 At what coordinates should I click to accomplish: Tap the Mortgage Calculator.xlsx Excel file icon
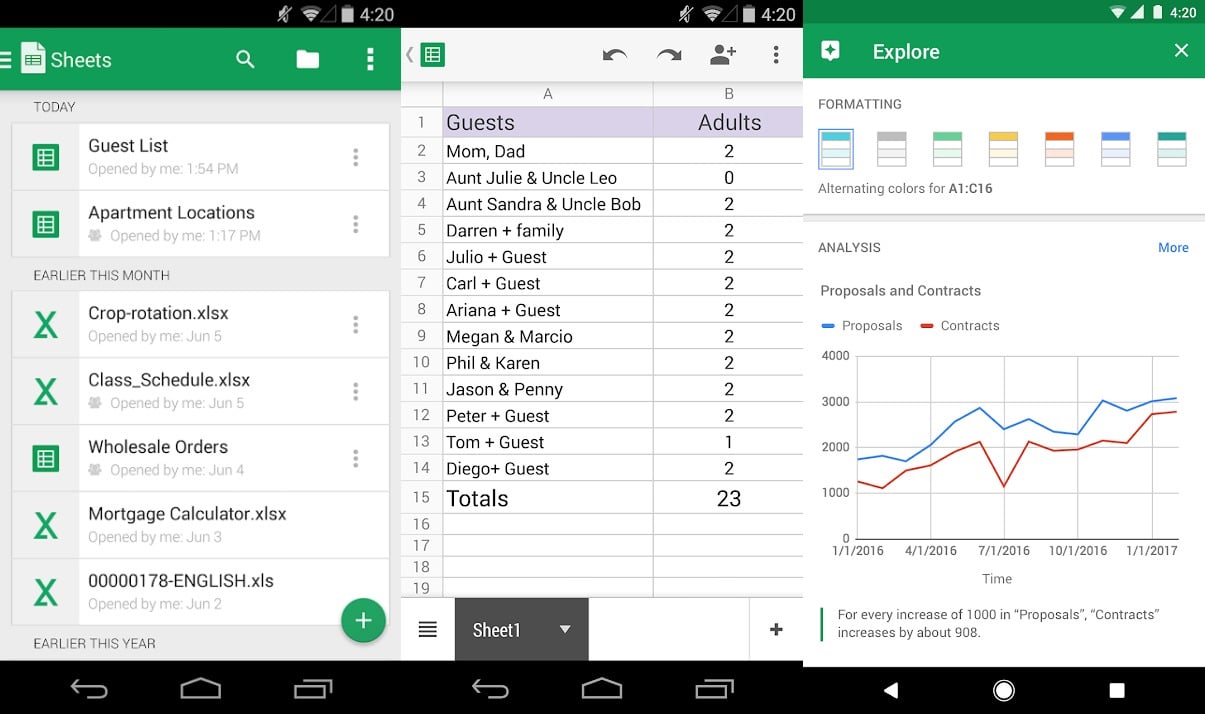point(46,525)
